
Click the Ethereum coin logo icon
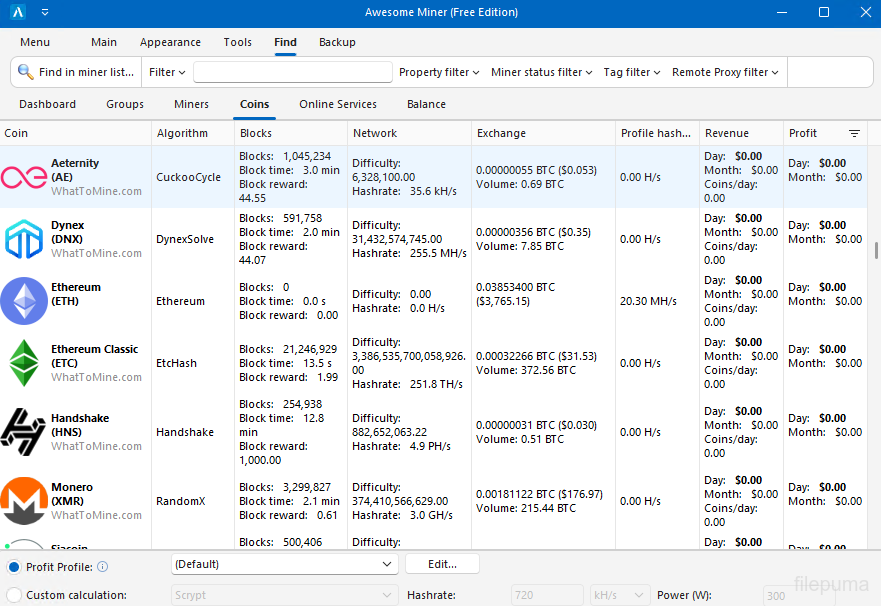(x=24, y=301)
